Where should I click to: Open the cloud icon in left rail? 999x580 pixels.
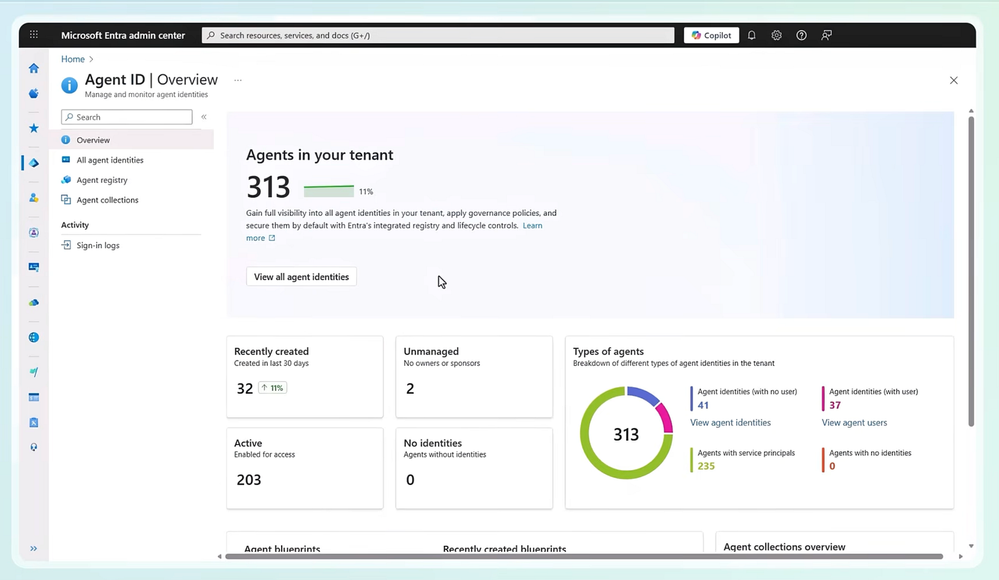tap(34, 303)
